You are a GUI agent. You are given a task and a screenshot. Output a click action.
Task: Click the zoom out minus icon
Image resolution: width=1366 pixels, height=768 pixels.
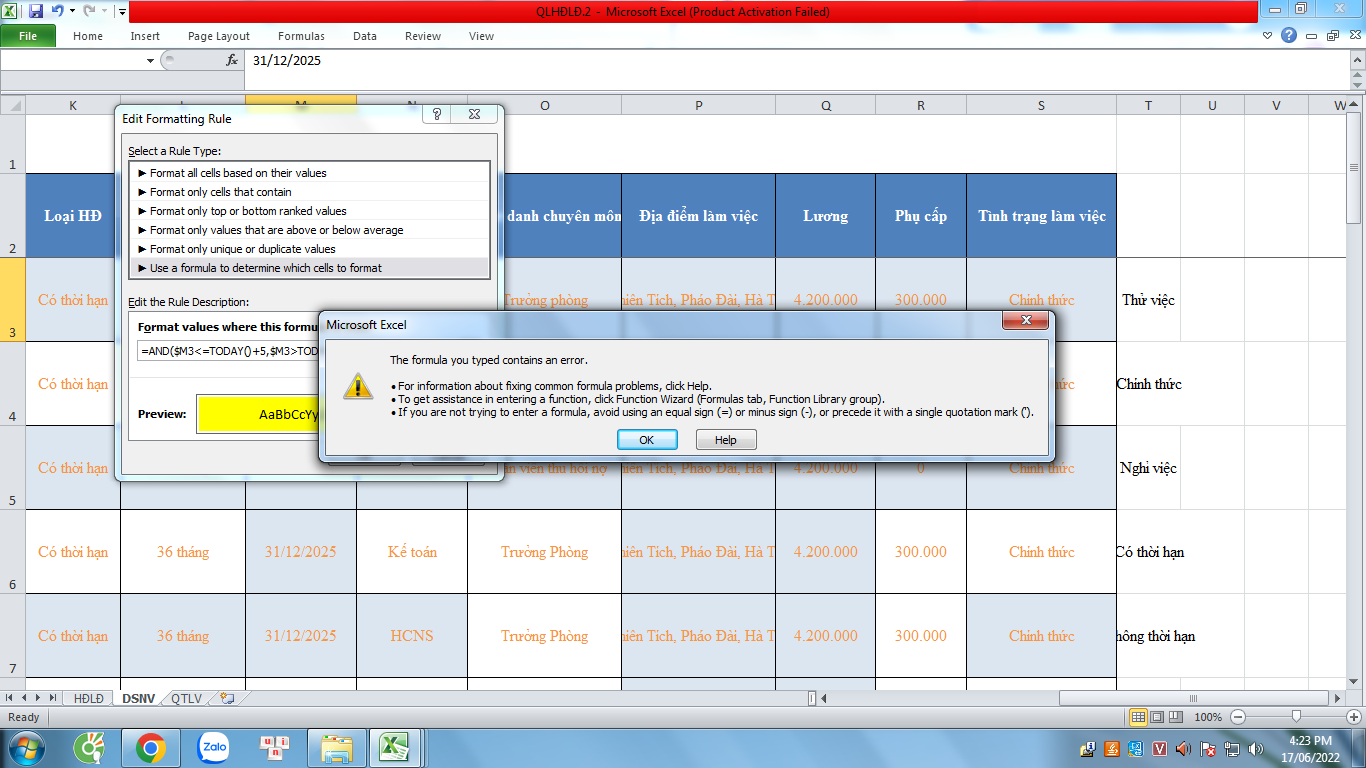click(1238, 717)
